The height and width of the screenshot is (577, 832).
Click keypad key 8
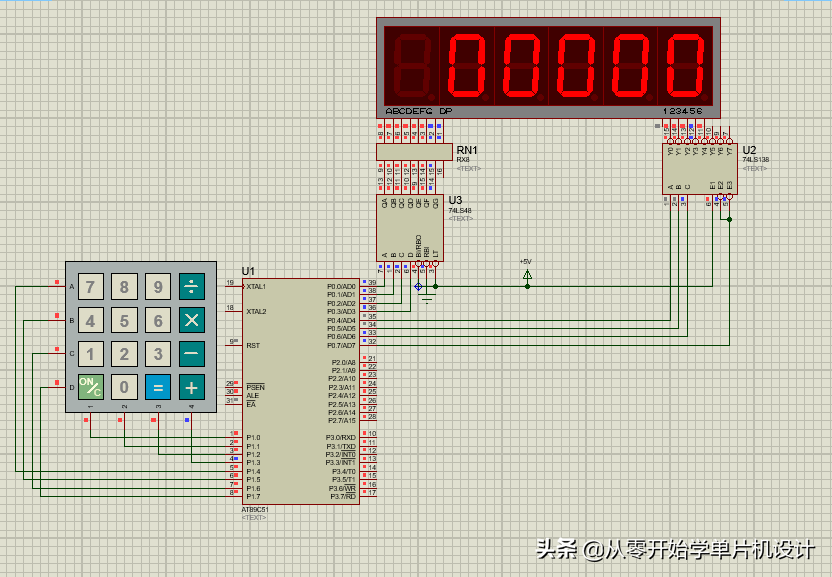(x=124, y=287)
